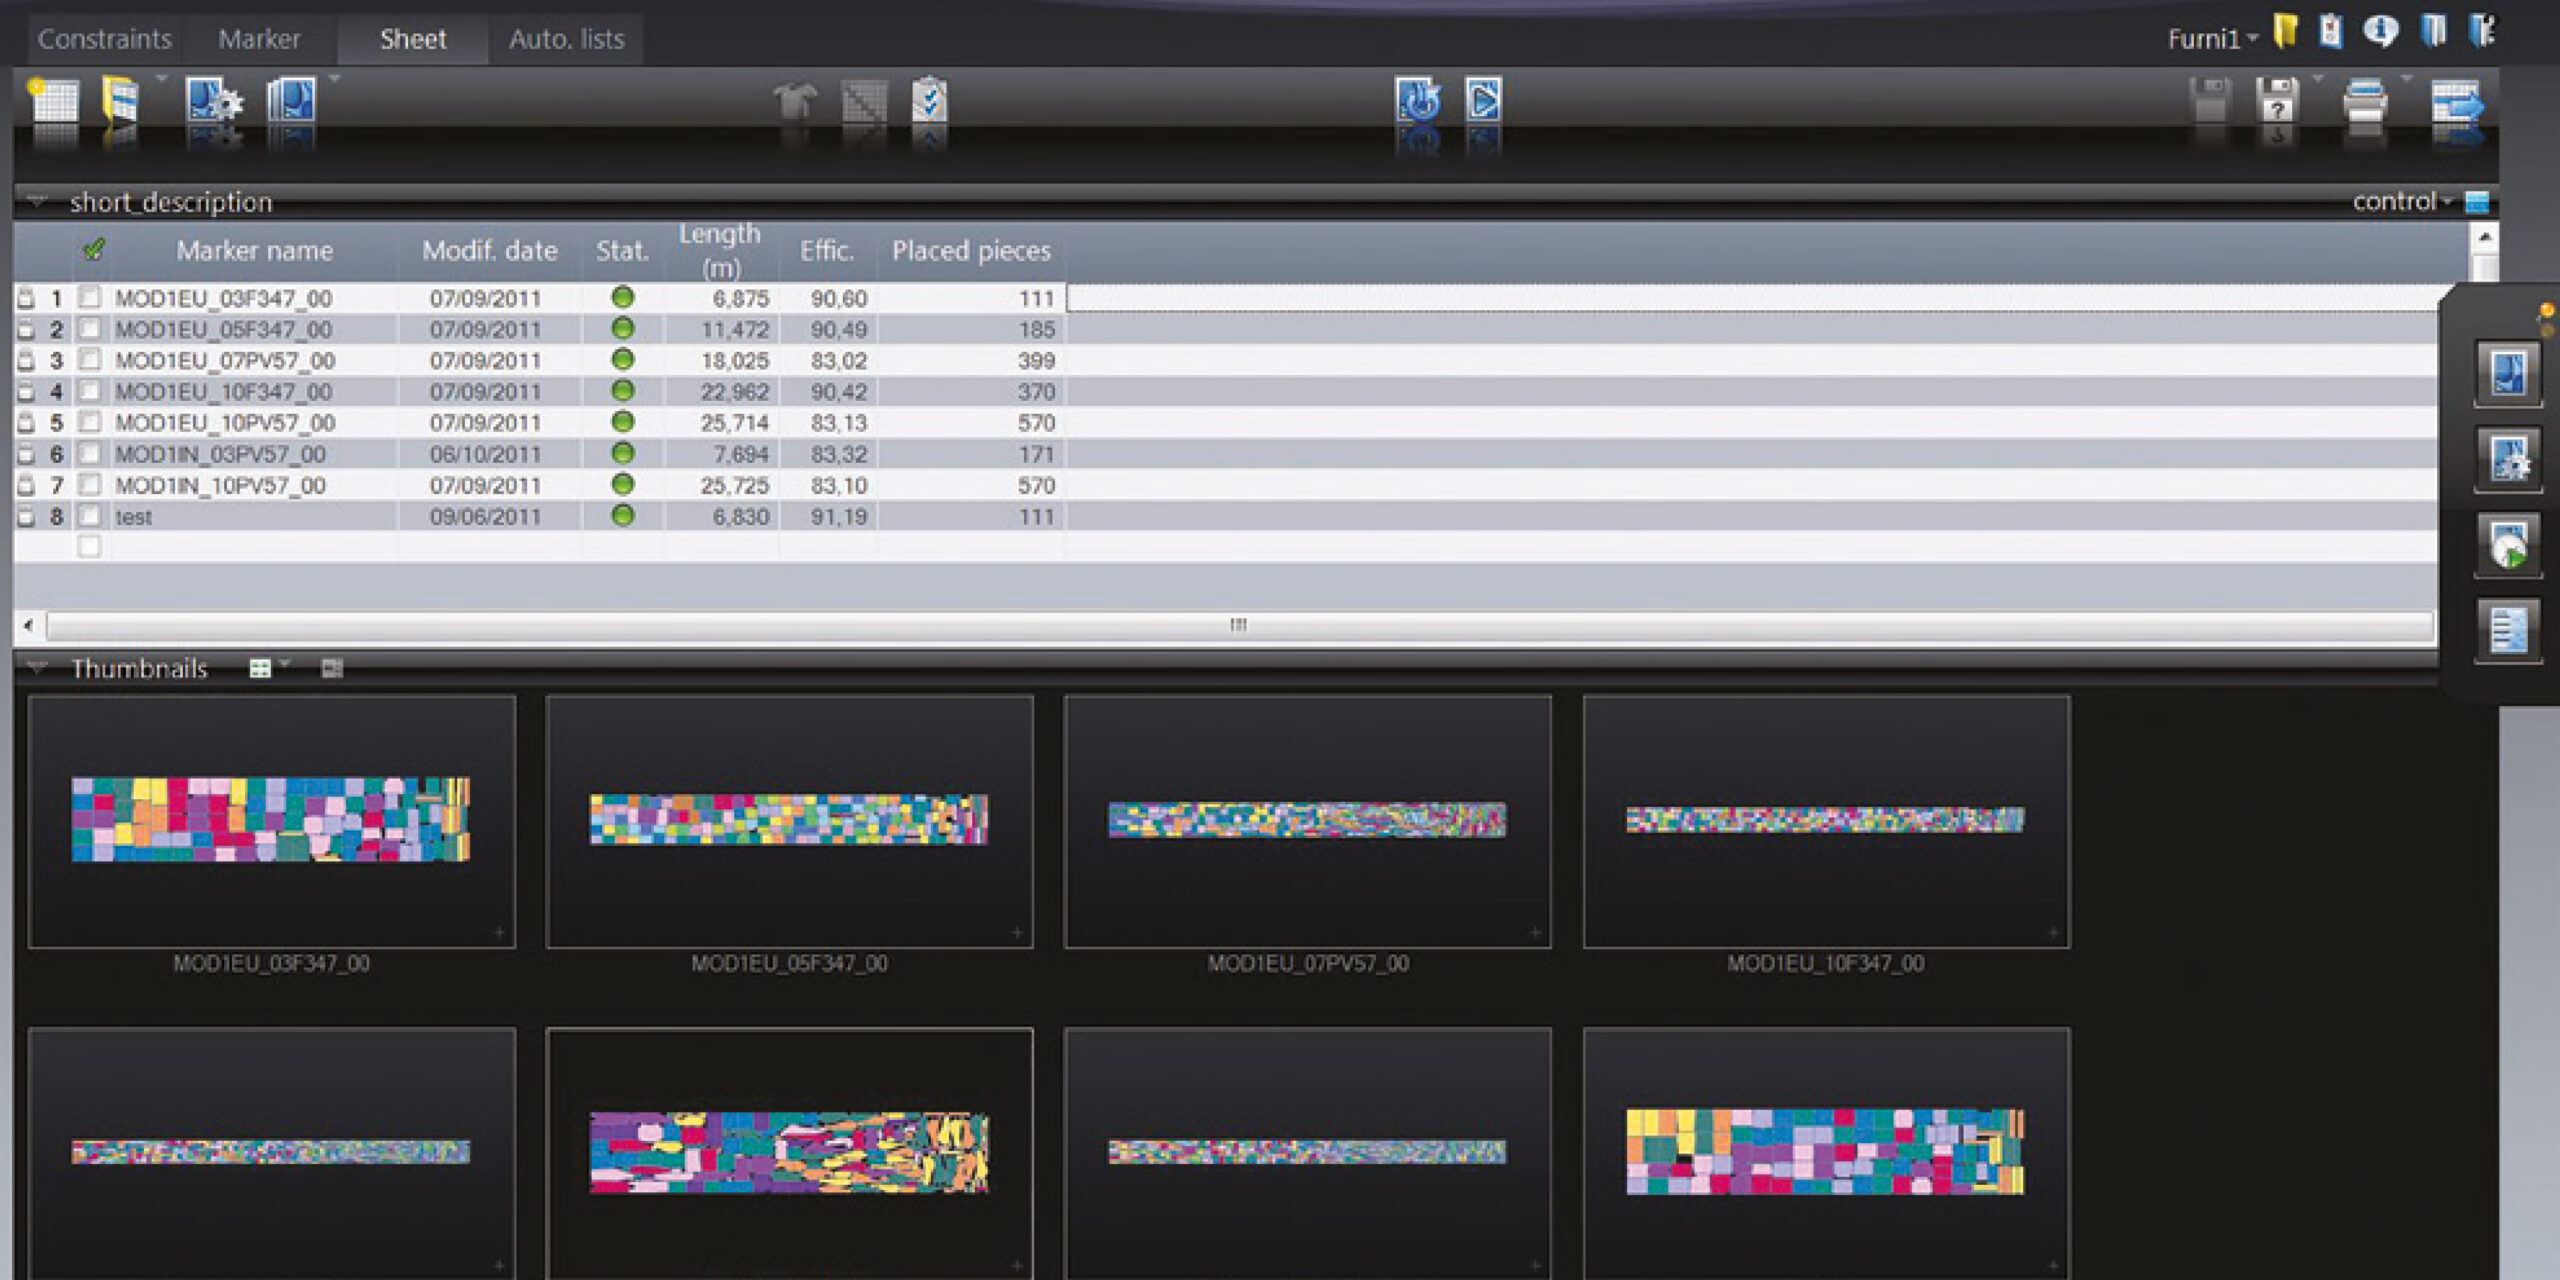
Task: Open the Furni1 dropdown
Action: tap(2212, 39)
